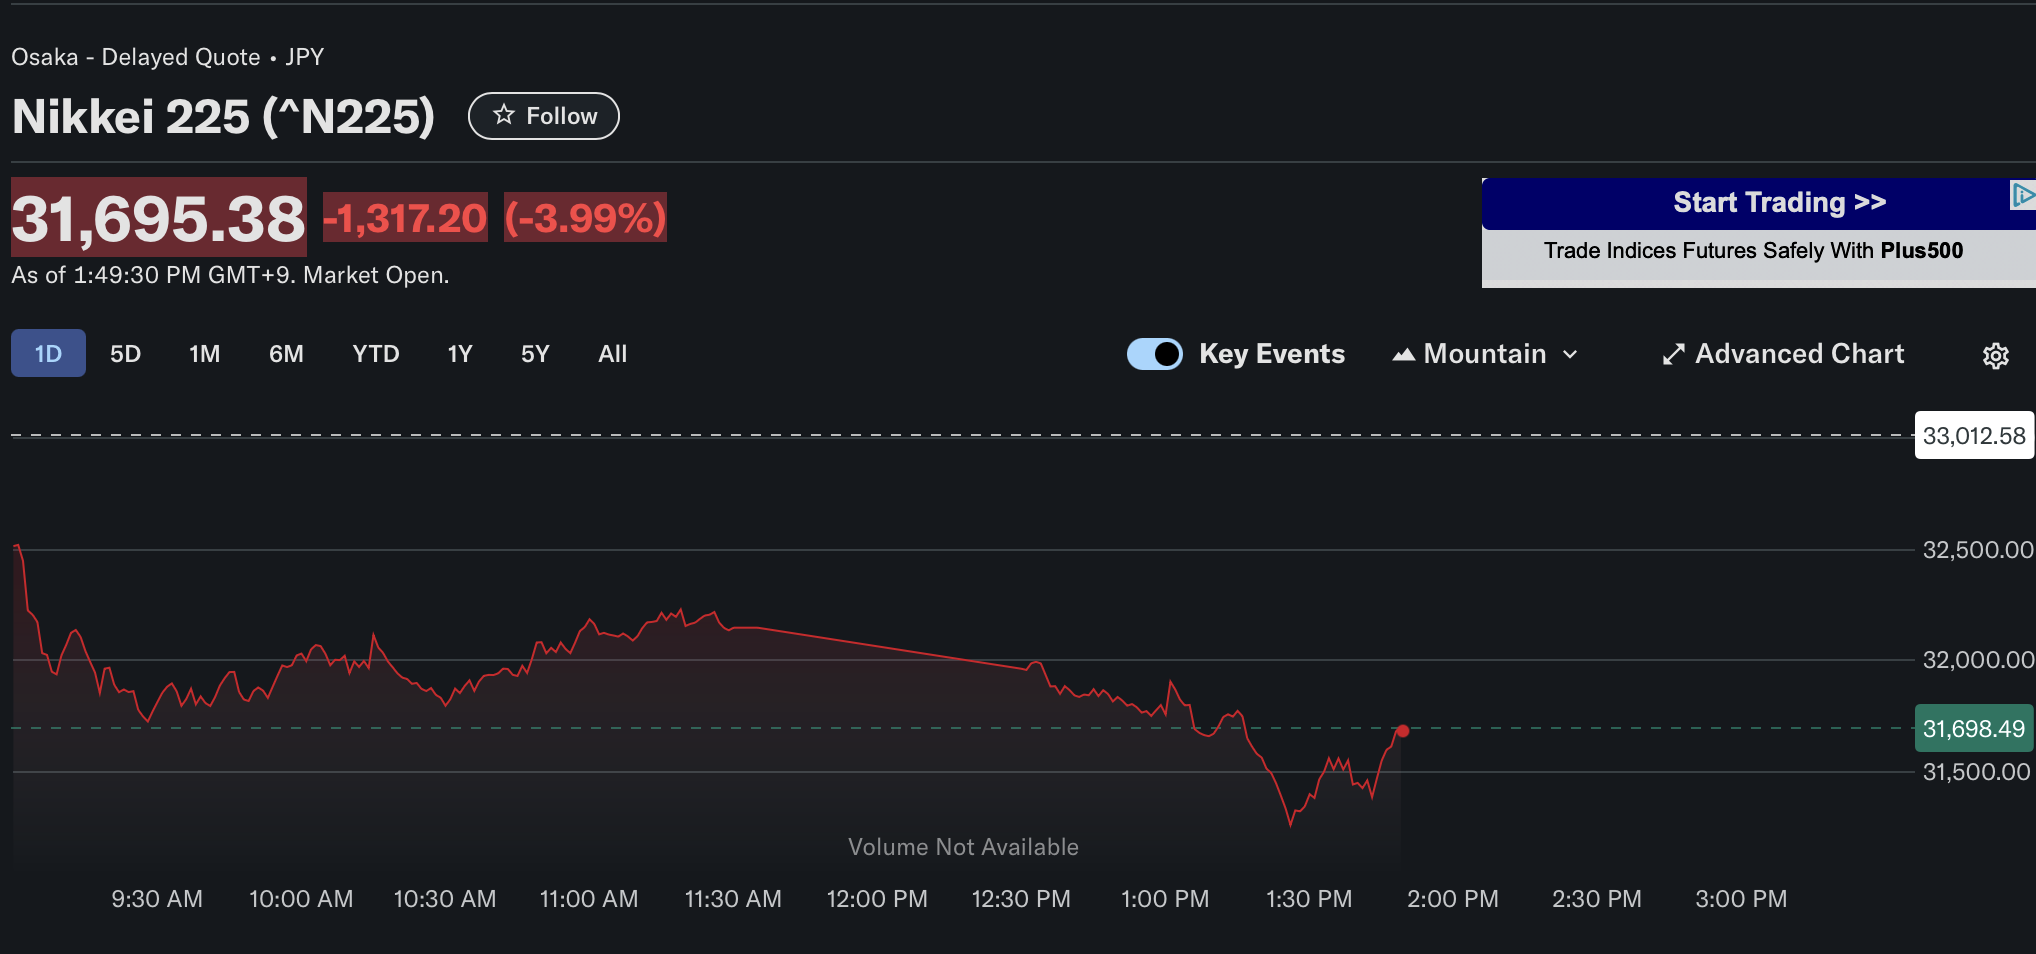
Task: Click the Osaka - Delayed Quote text
Action: 136,57
